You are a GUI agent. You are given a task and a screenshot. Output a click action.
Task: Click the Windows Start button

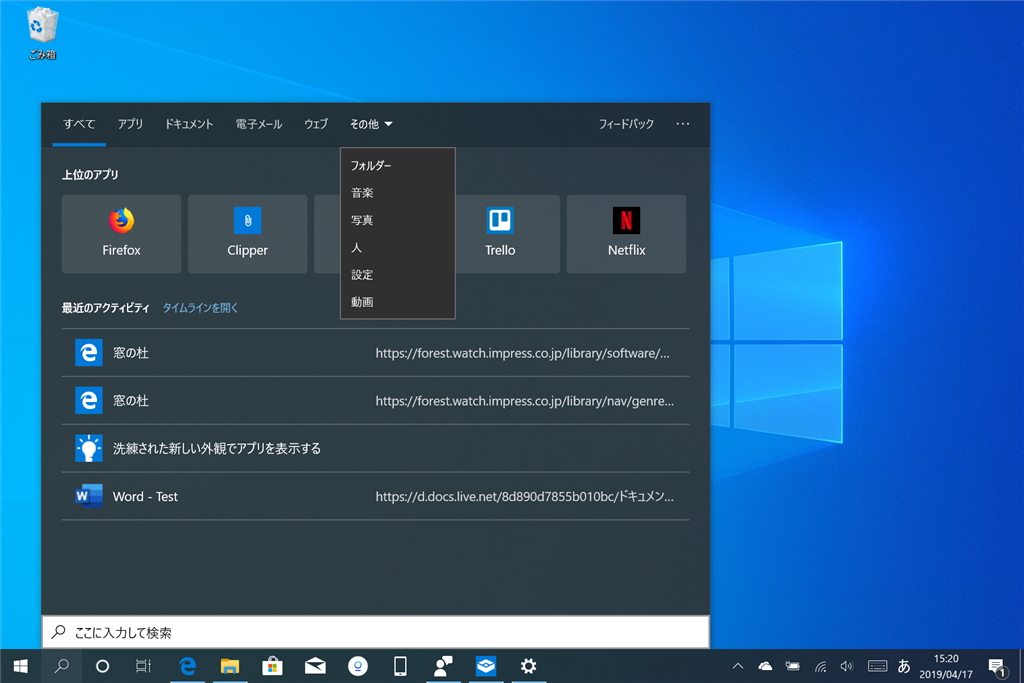coord(20,666)
